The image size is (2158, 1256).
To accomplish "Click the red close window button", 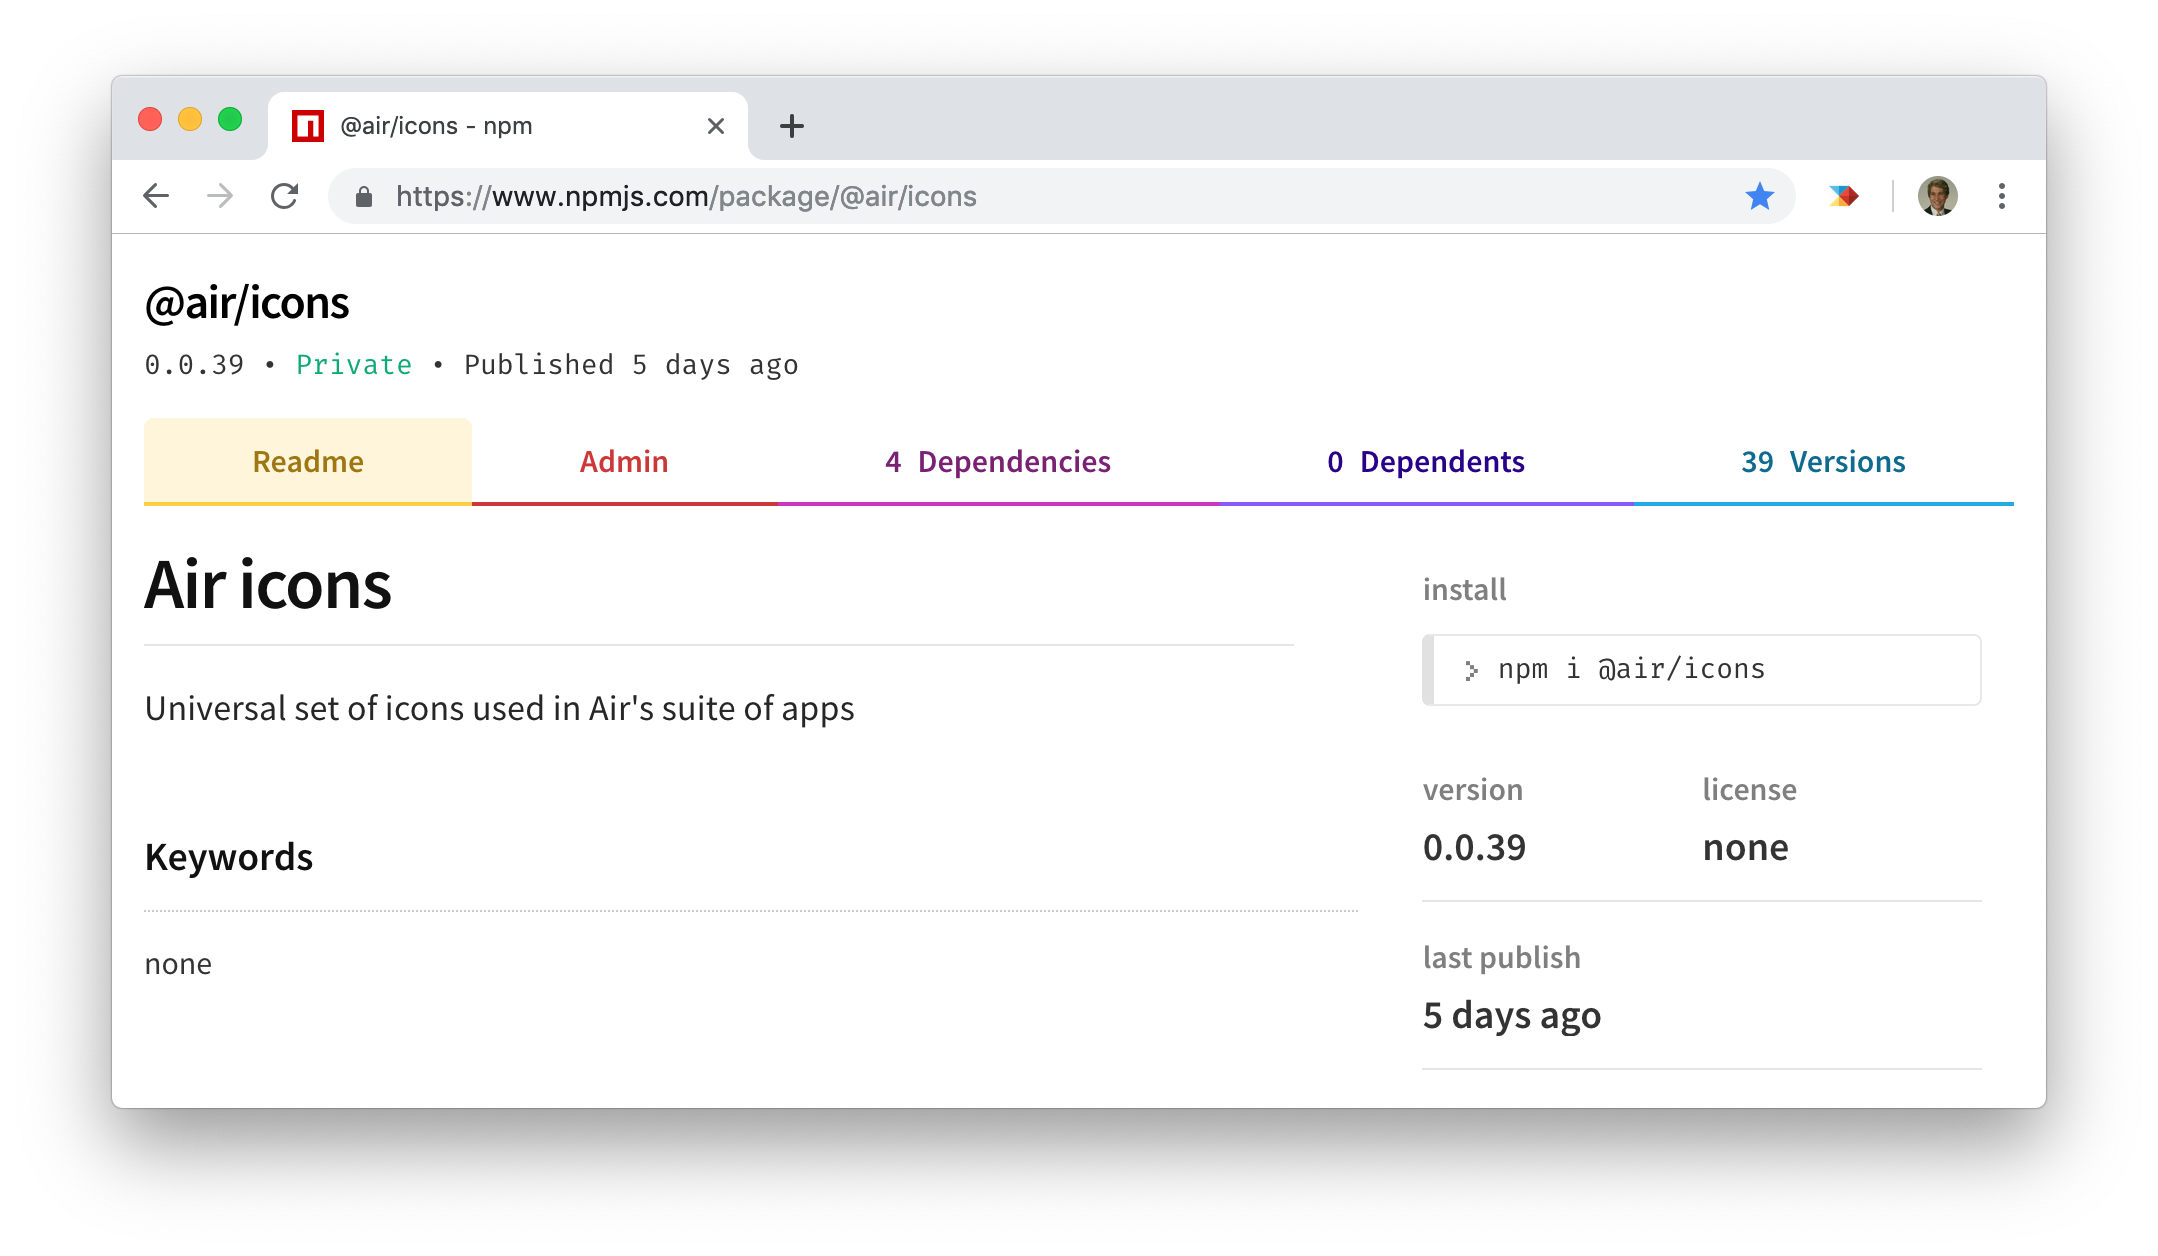I will [x=150, y=120].
